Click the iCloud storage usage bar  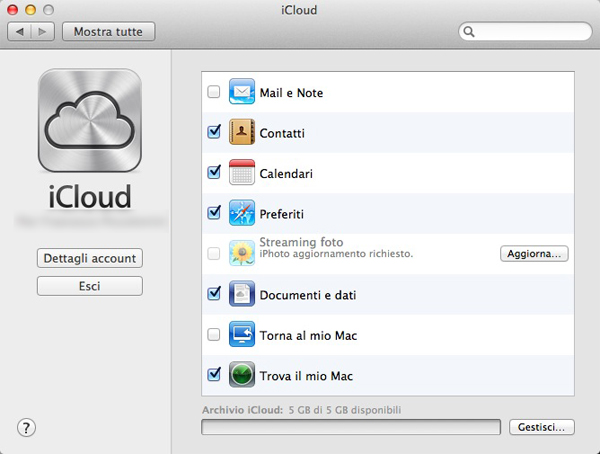tap(351, 427)
